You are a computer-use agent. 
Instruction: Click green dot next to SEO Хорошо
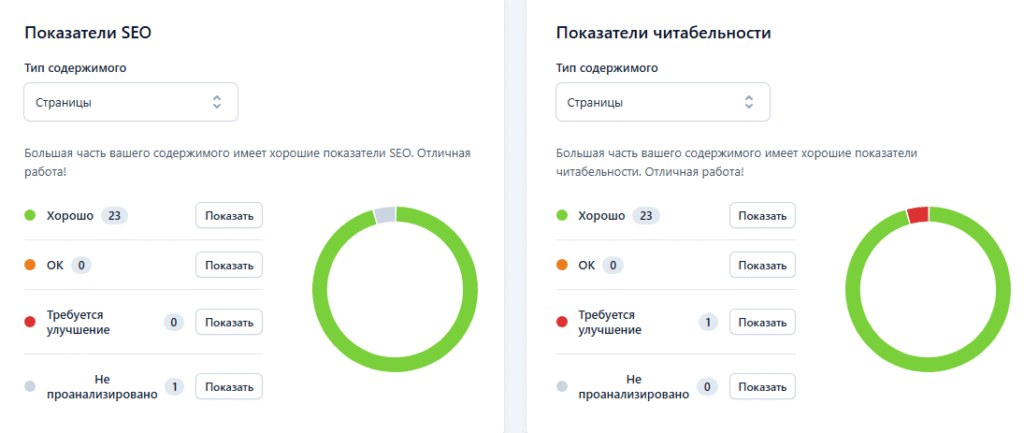pyautogui.click(x=30, y=215)
